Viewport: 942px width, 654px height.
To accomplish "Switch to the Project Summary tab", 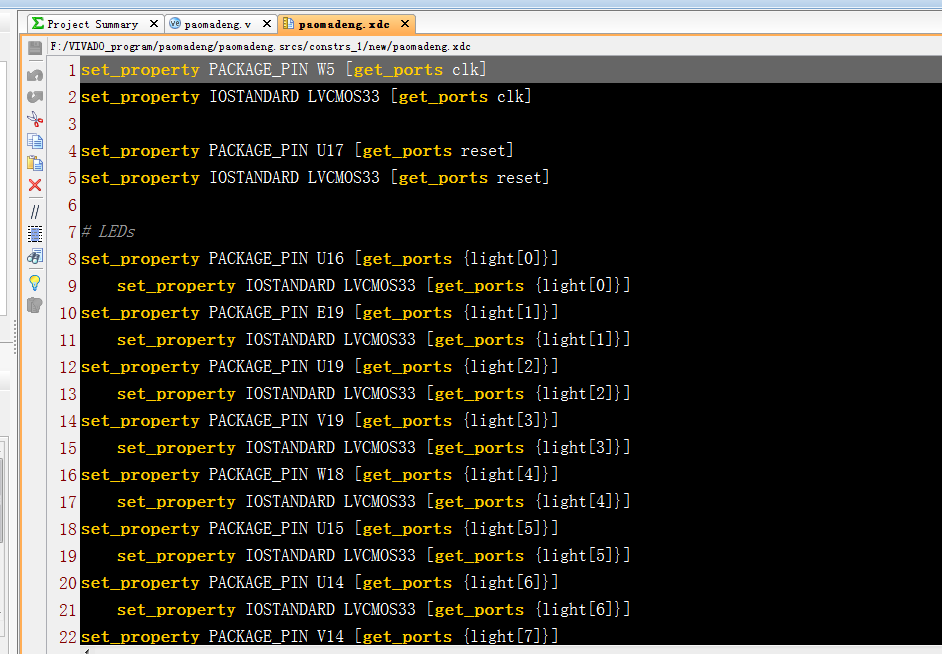I will (x=92, y=24).
